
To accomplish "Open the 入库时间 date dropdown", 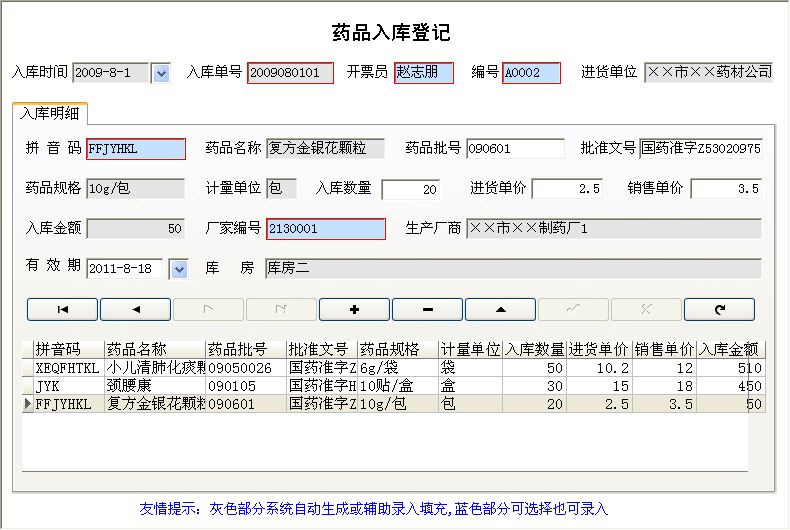I will (x=161, y=73).
